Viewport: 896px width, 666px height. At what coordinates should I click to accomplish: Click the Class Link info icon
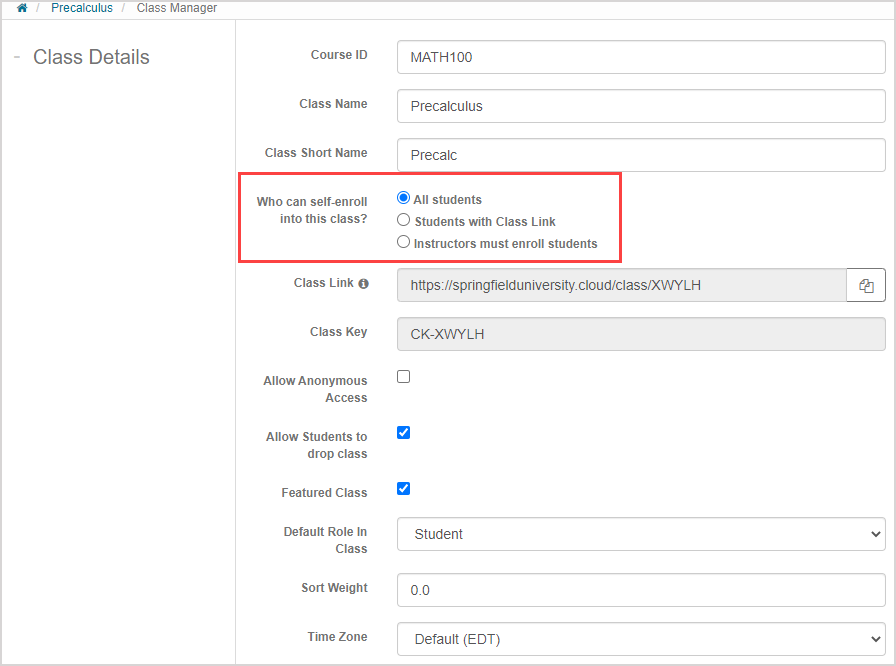pyautogui.click(x=363, y=284)
